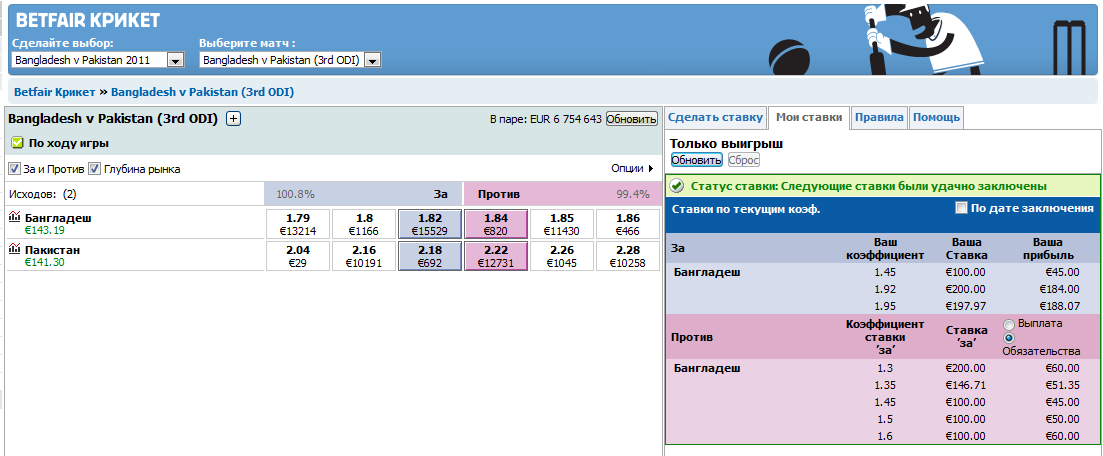
Task: Select Bangladesh lay price 1.85
Action: pos(562,224)
